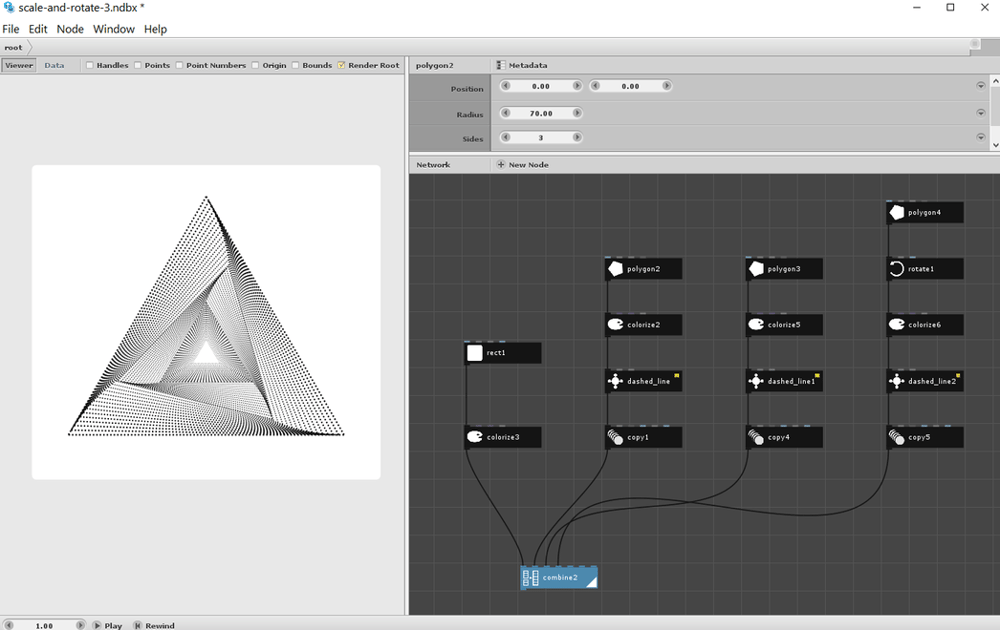Open the Node menu
This screenshot has width=1000, height=630.
point(70,29)
